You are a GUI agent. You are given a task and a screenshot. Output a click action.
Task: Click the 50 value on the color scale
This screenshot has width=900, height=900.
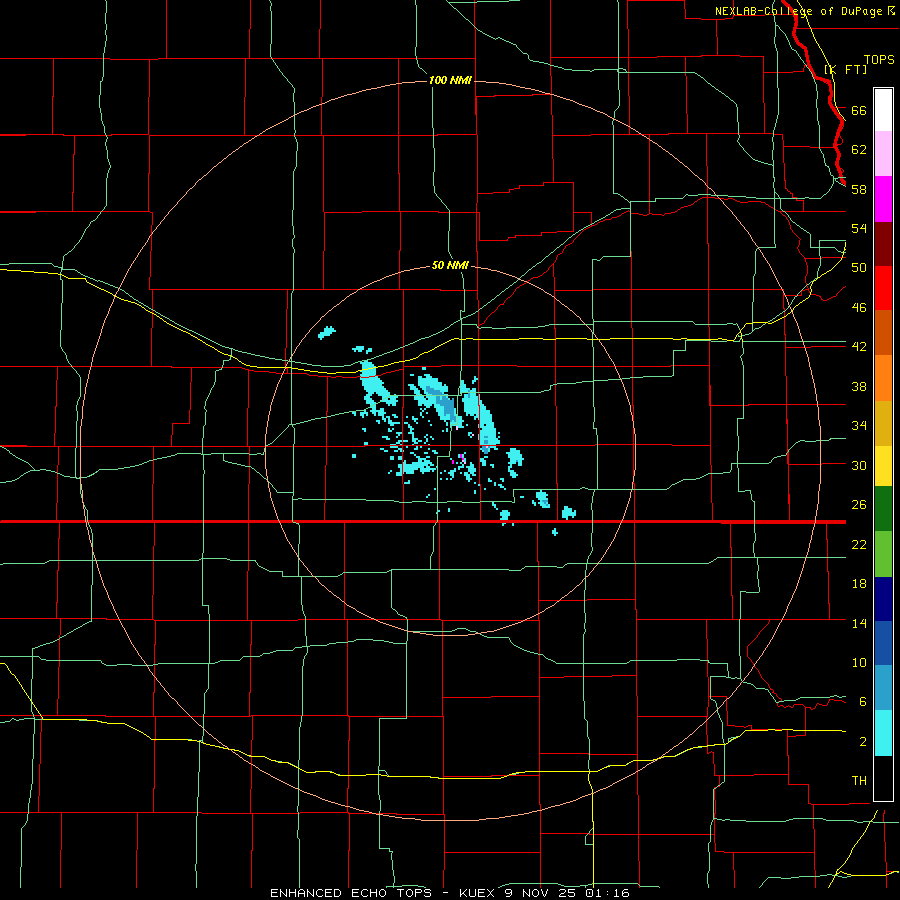tap(859, 267)
